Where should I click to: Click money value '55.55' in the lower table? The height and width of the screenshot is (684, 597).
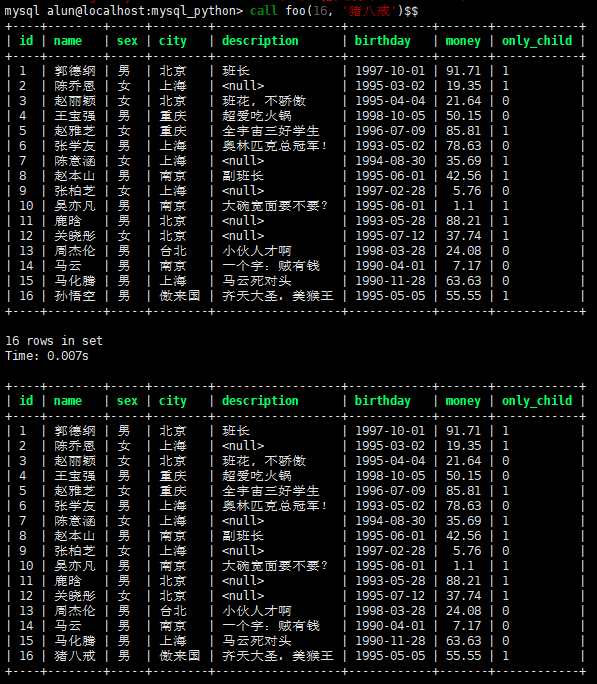(463, 656)
